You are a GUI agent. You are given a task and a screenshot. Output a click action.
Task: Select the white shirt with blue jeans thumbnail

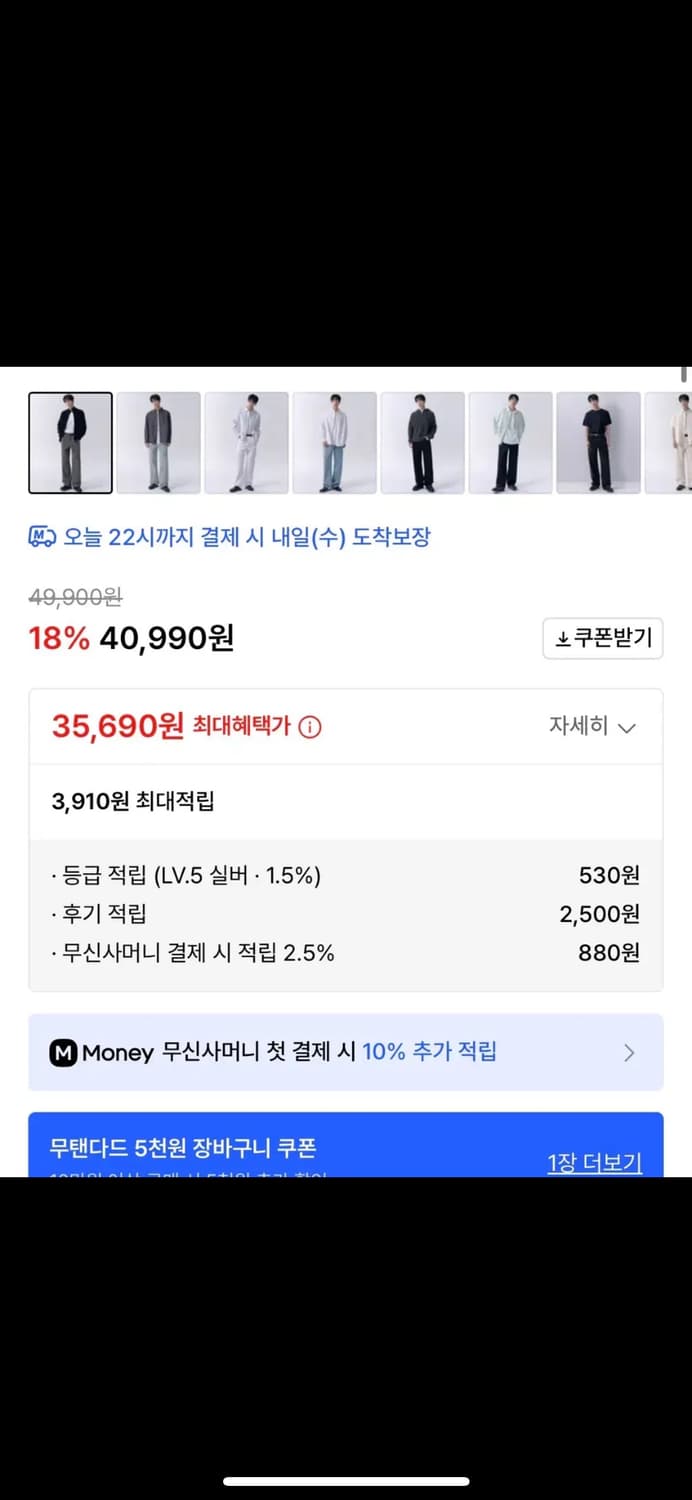tap(334, 442)
